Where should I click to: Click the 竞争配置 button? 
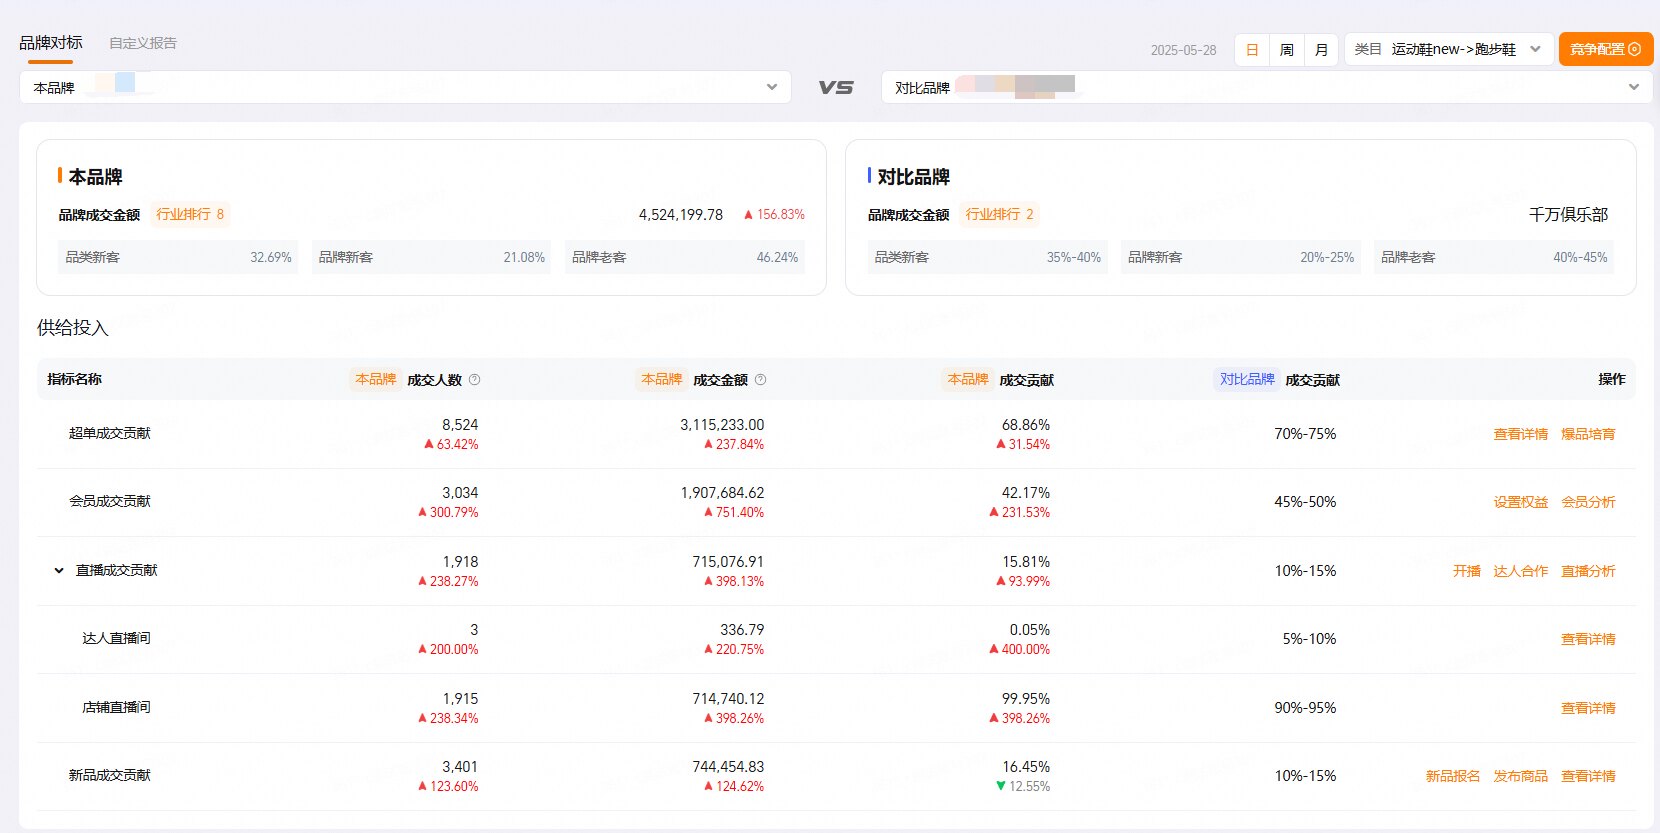tap(1605, 49)
